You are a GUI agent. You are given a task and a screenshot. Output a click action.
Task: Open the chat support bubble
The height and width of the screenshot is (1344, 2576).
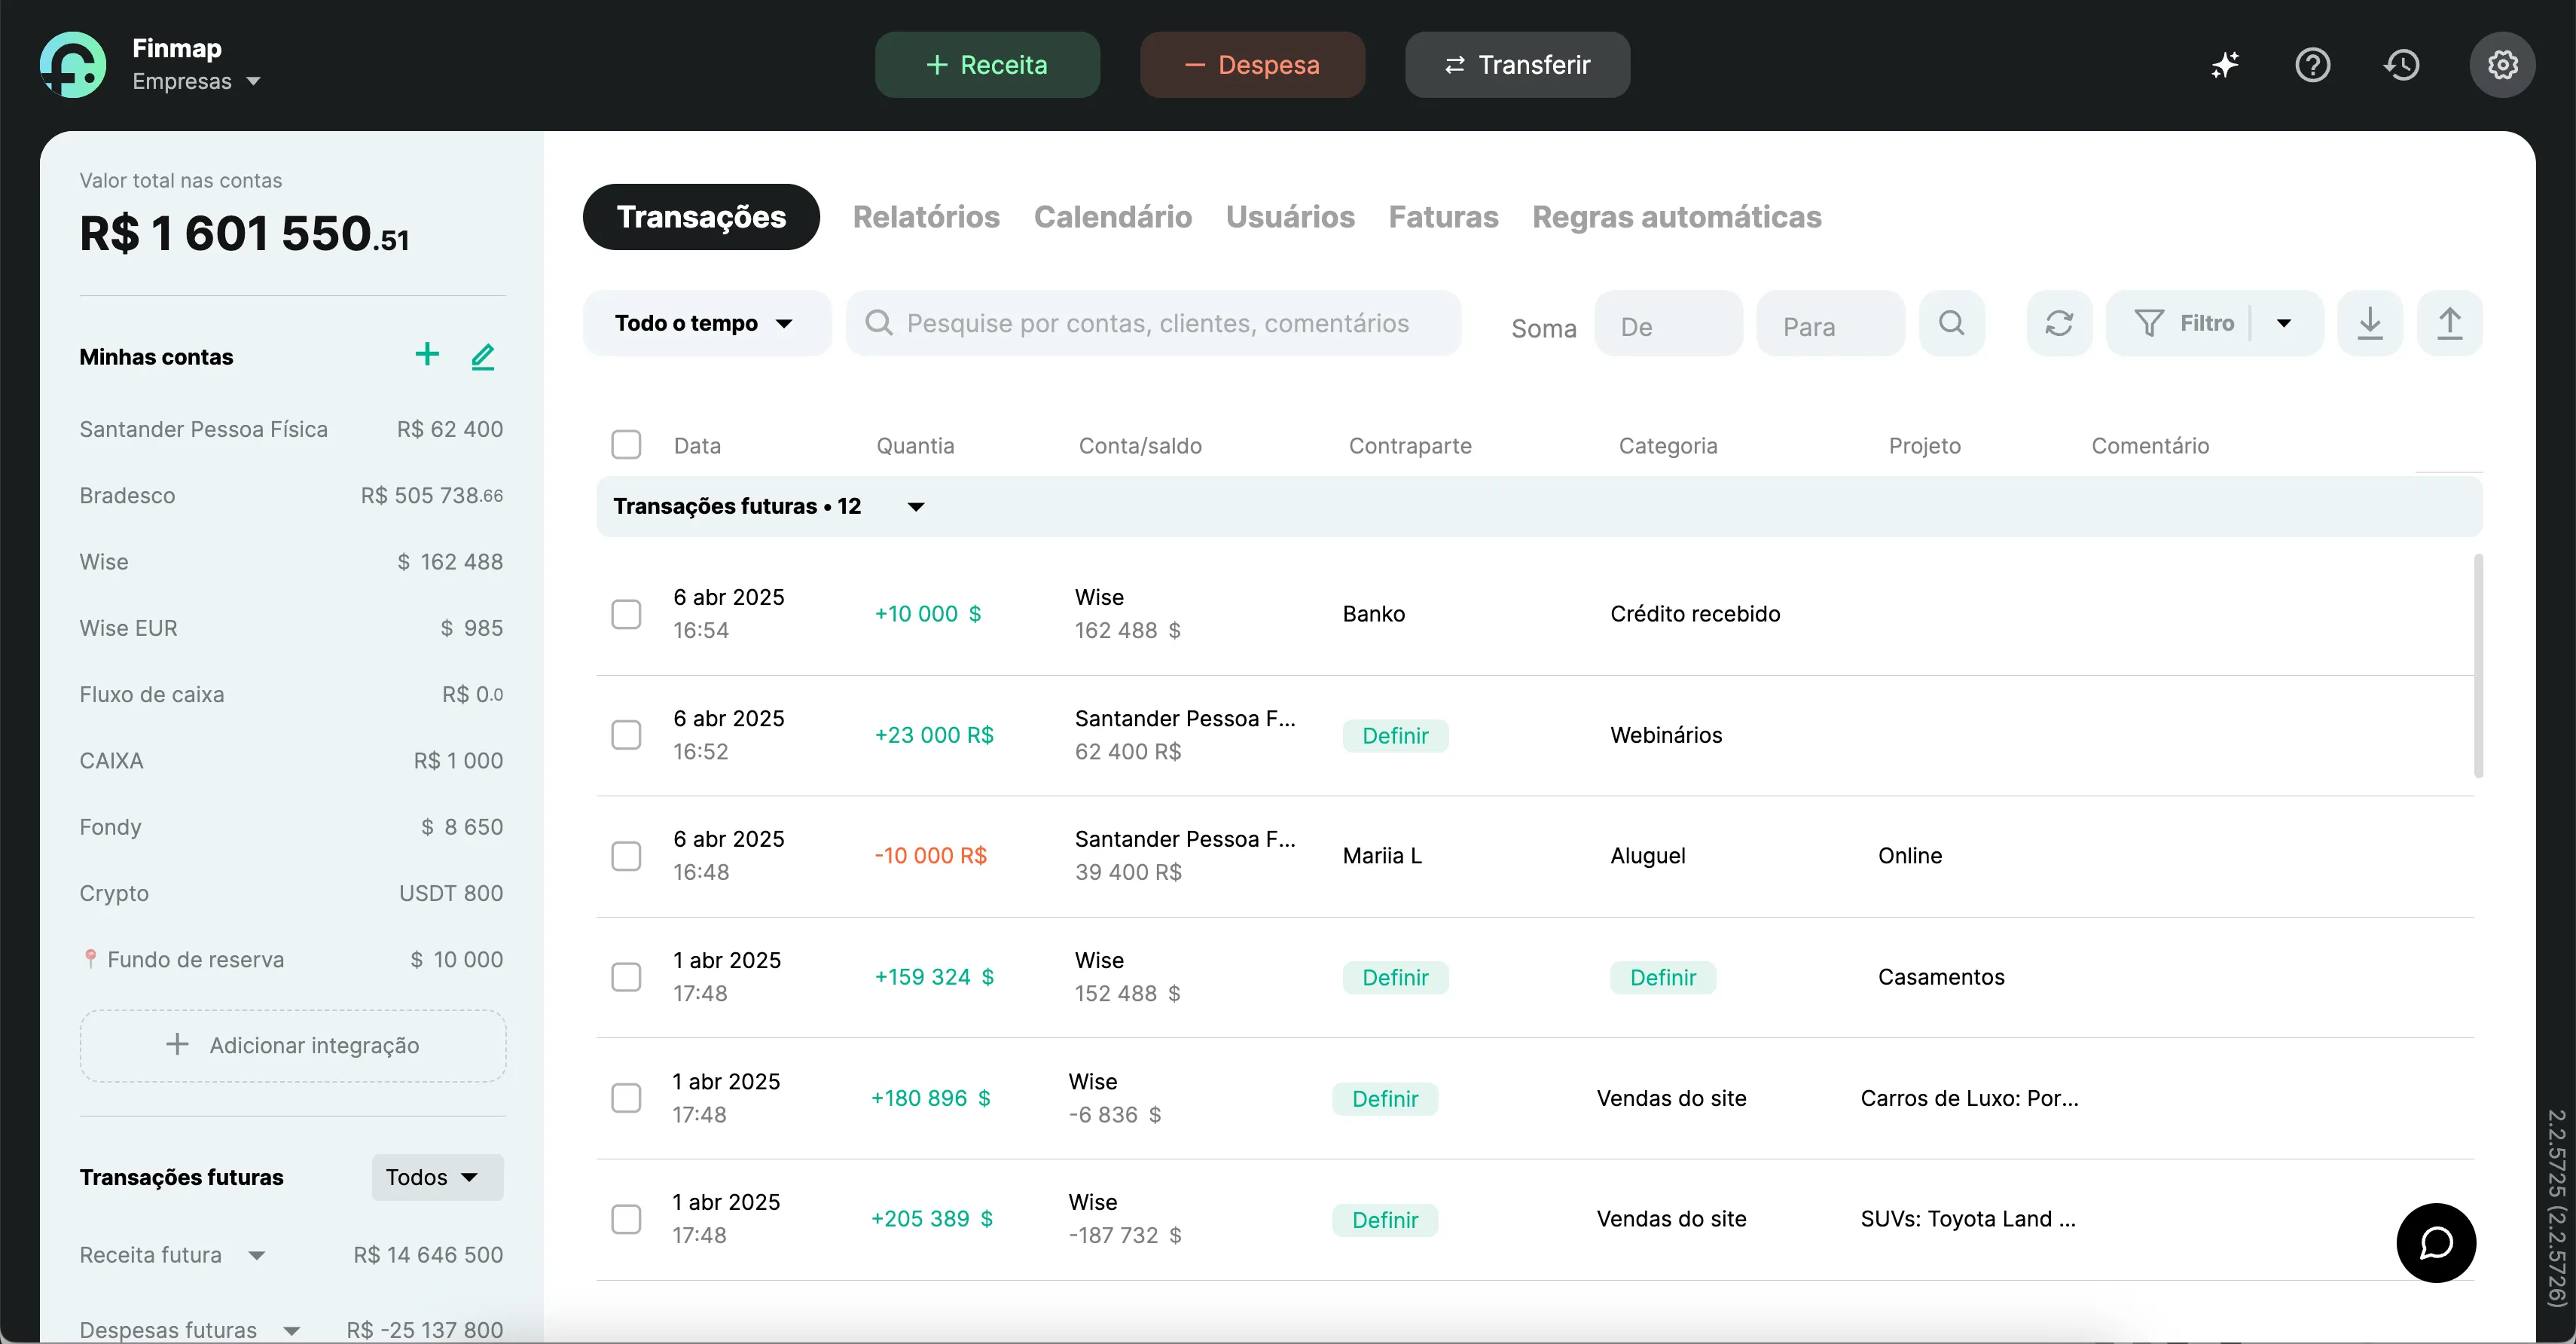[x=2436, y=1243]
